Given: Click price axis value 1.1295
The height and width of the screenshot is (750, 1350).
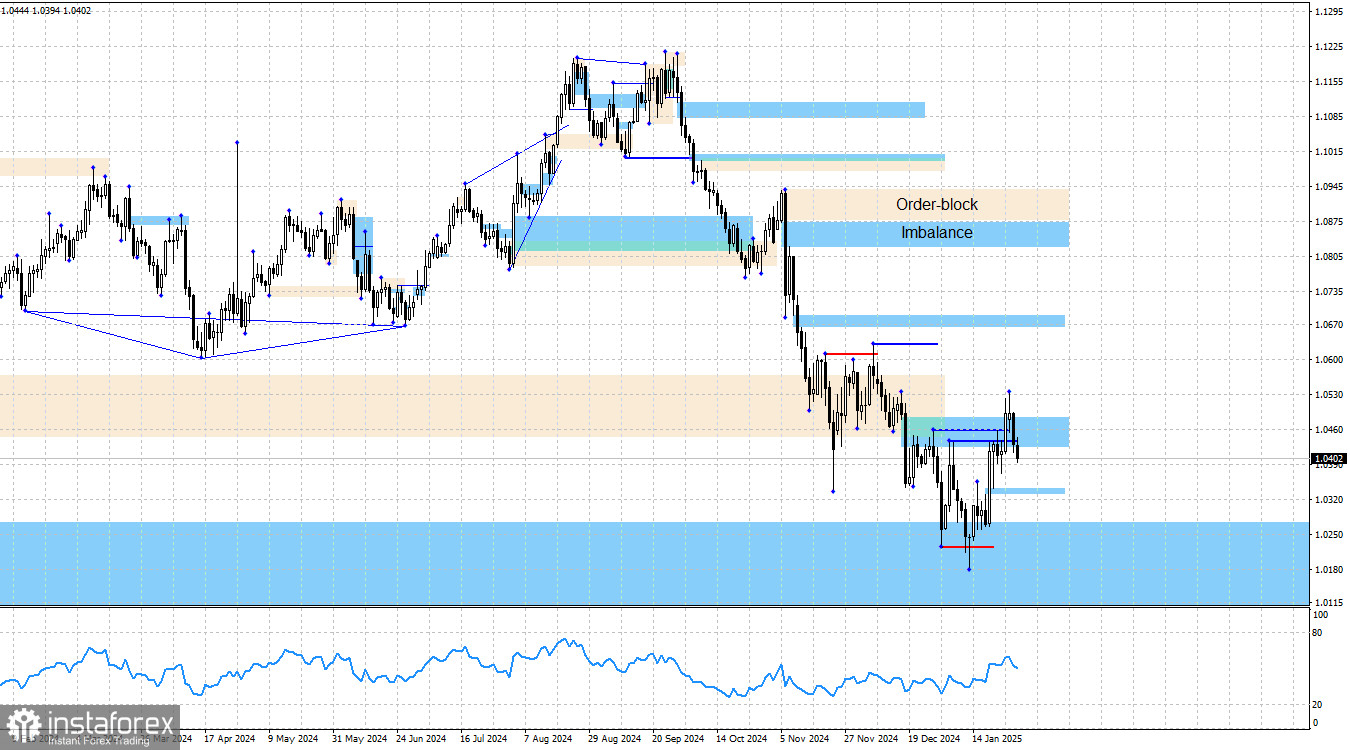Looking at the screenshot, I should coord(1329,12).
